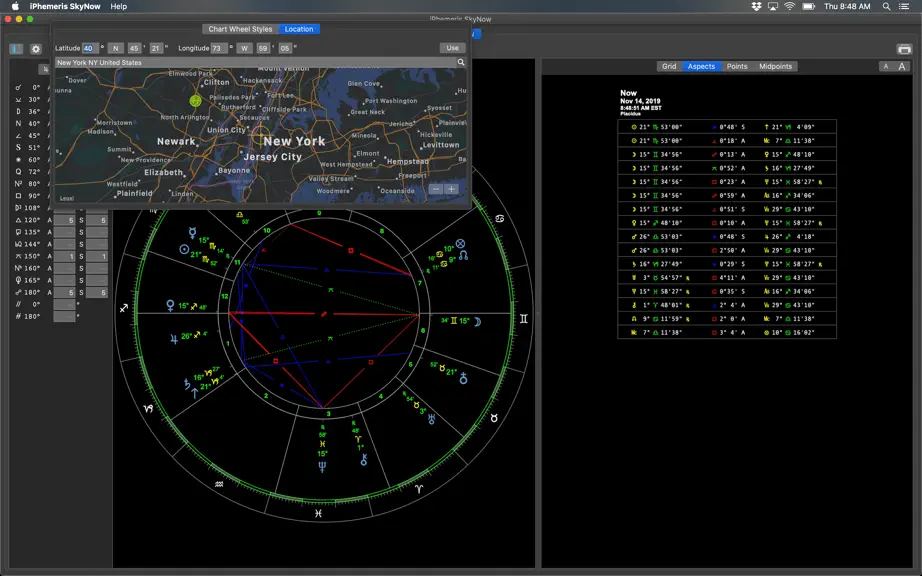
Task: Click the New York NY location search field
Action: pos(256,62)
